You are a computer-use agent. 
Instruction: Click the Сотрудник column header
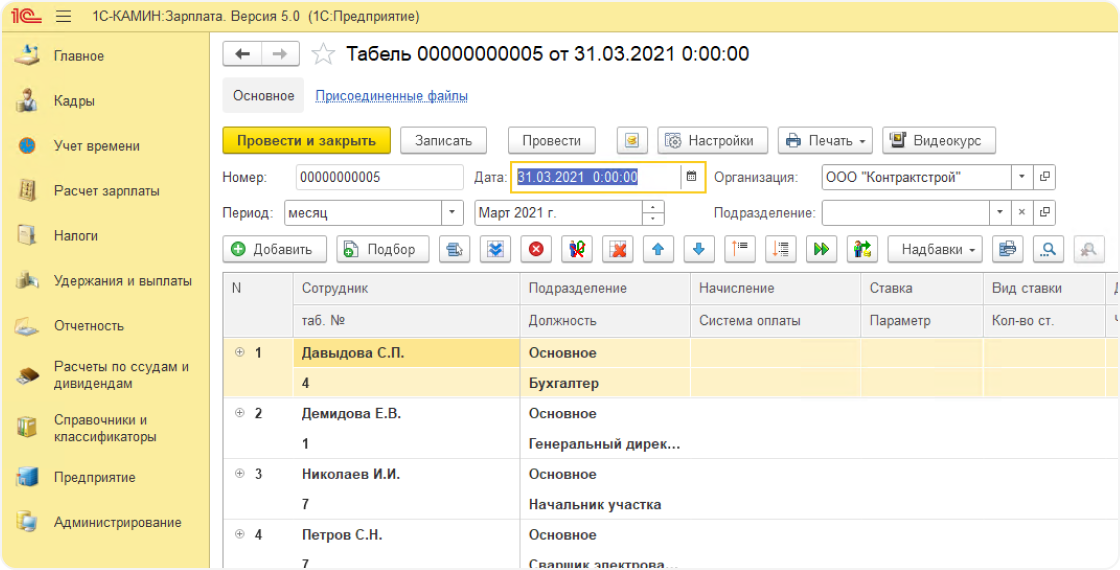click(x=406, y=289)
